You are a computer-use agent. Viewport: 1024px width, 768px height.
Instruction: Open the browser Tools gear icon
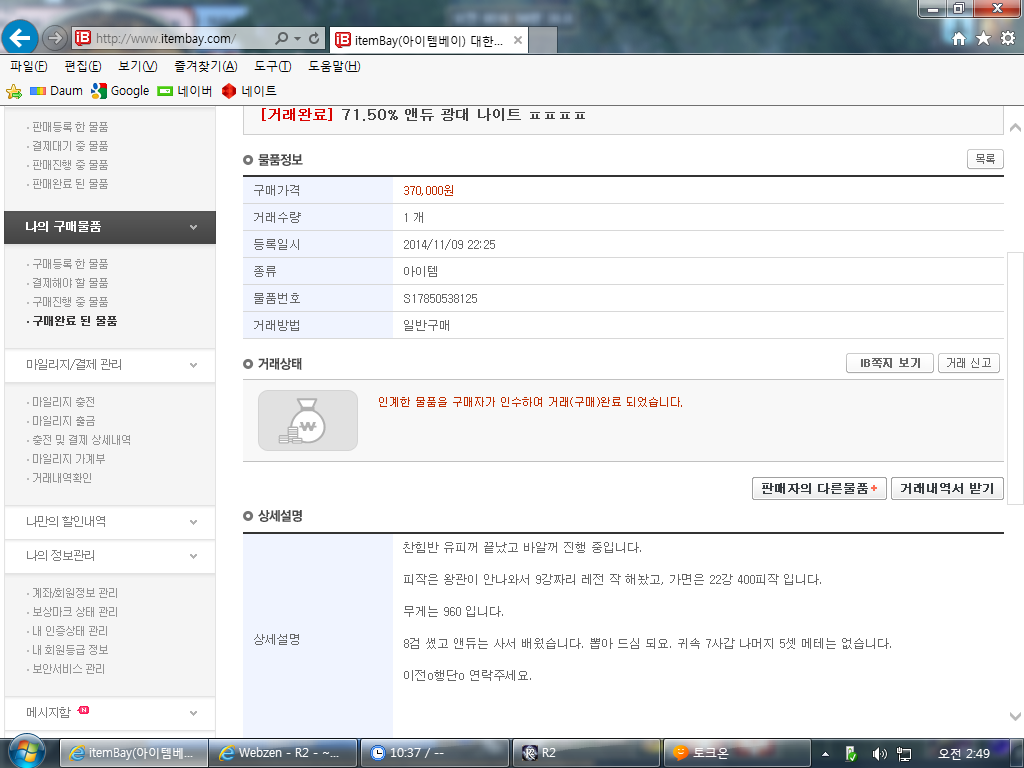point(1007,38)
